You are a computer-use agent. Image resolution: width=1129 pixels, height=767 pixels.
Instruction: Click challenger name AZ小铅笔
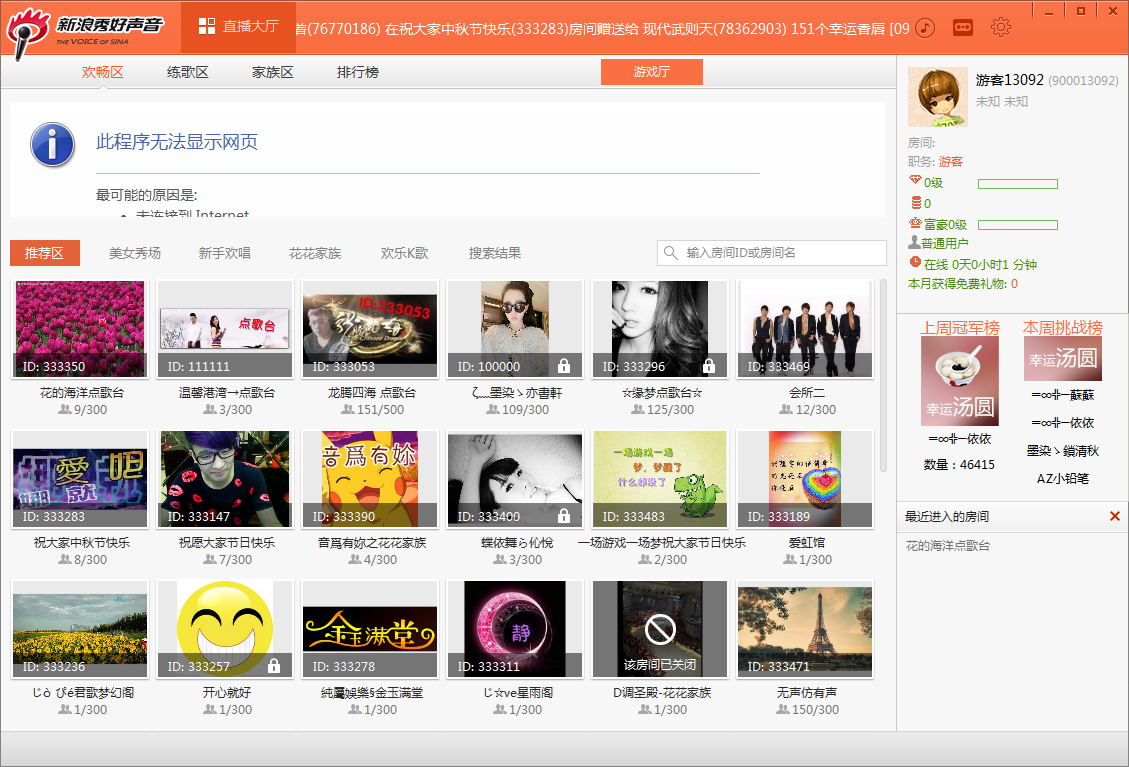[1063, 478]
